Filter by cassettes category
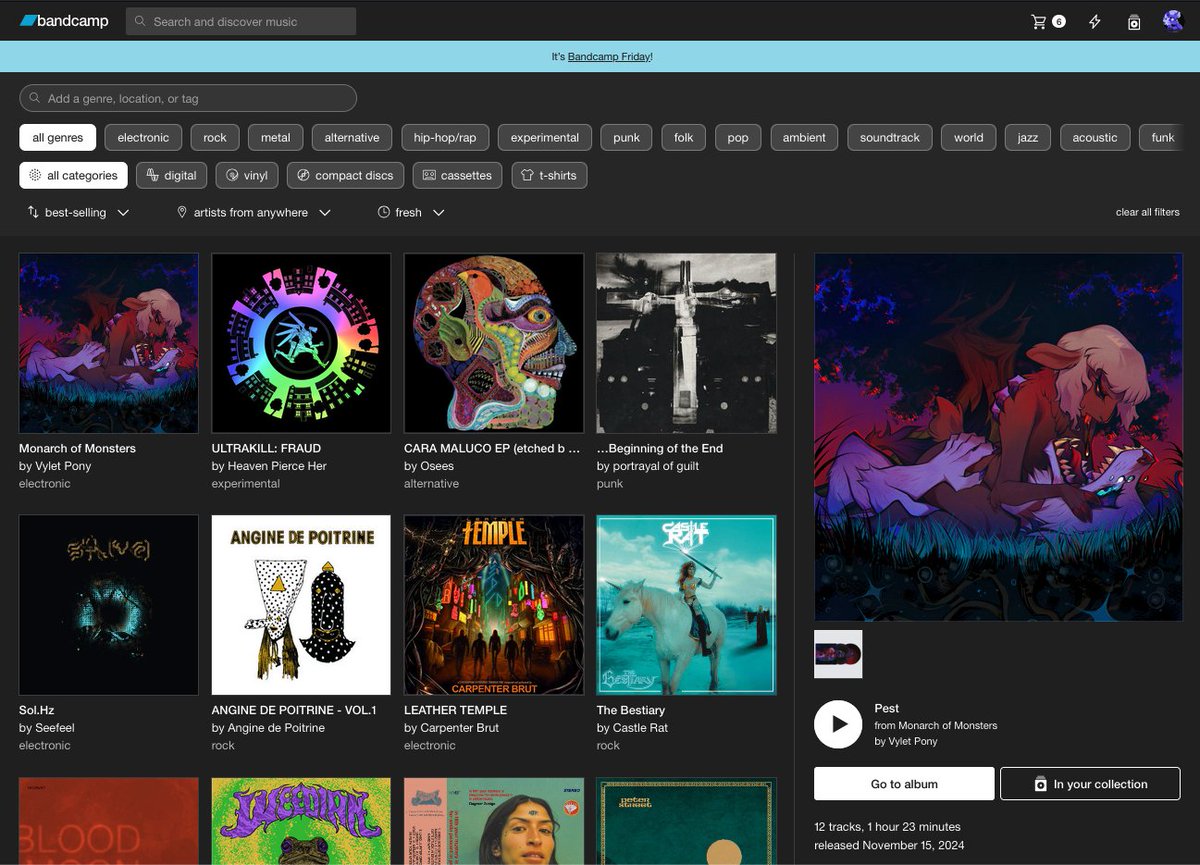 tap(458, 175)
